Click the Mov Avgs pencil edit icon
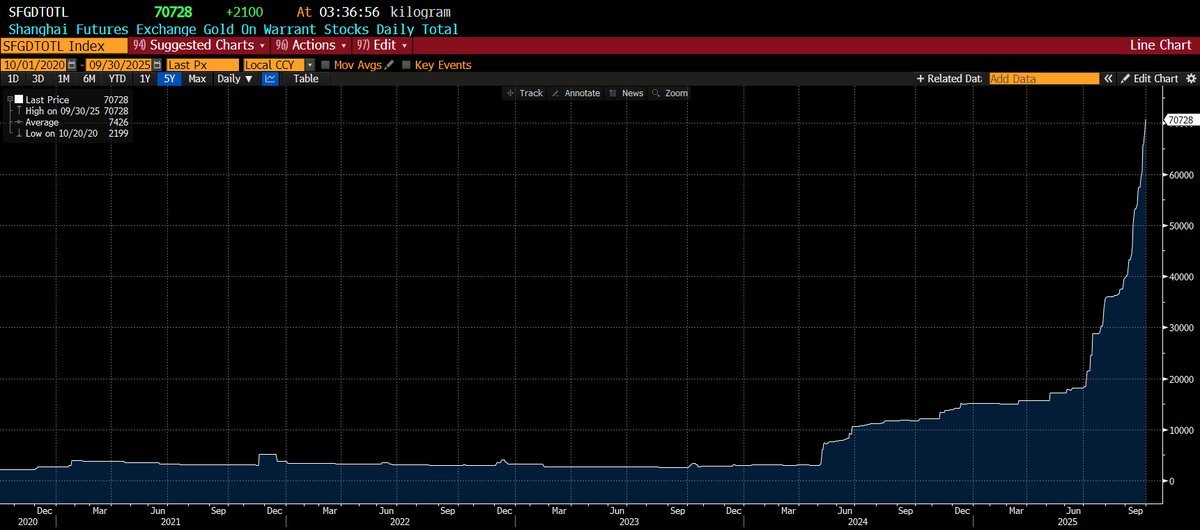 tap(390, 64)
